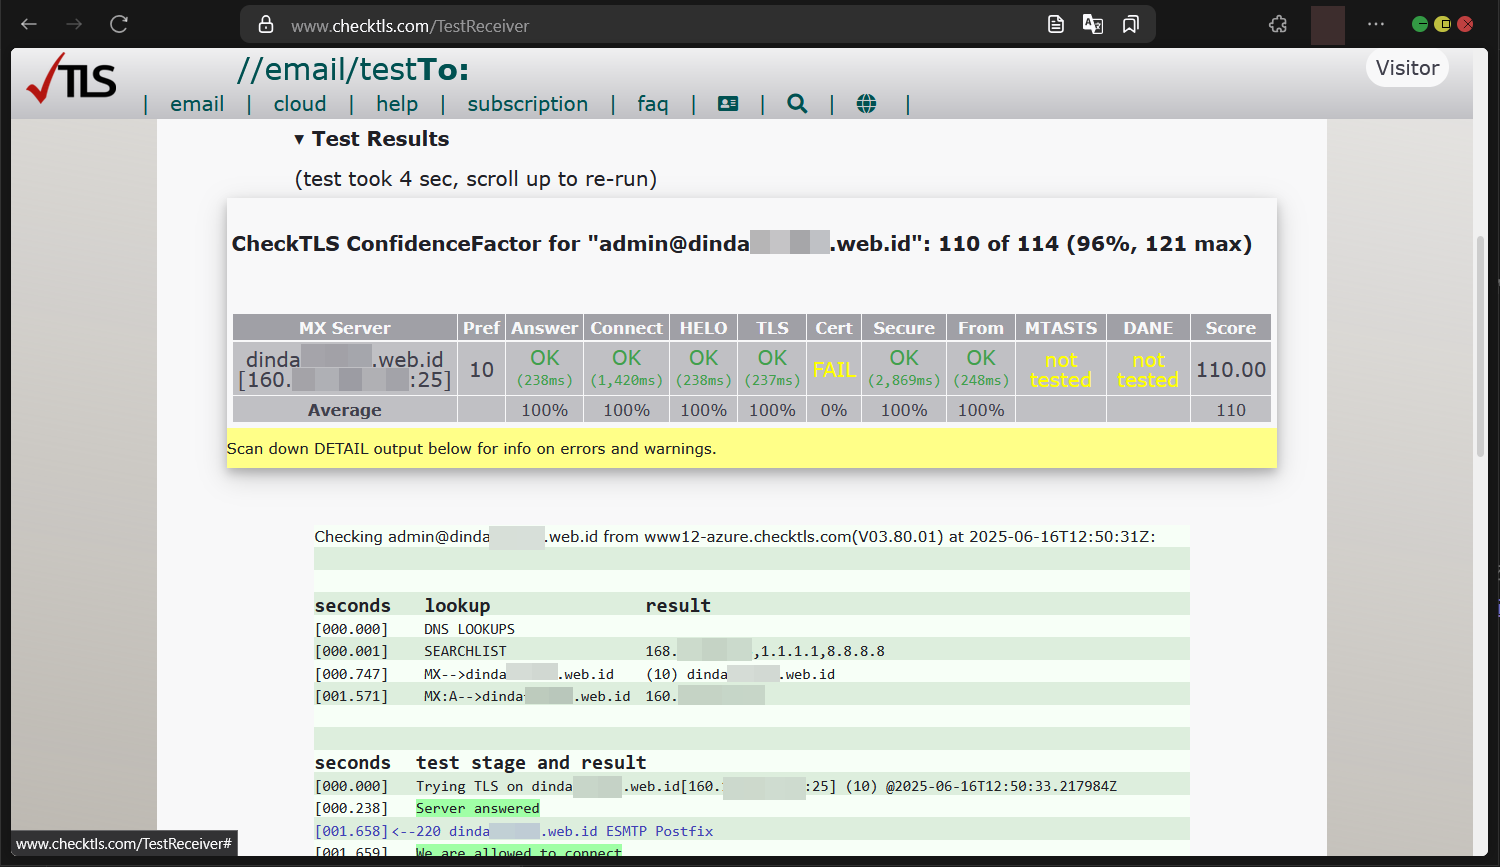Click the DANE column header

point(1148,328)
